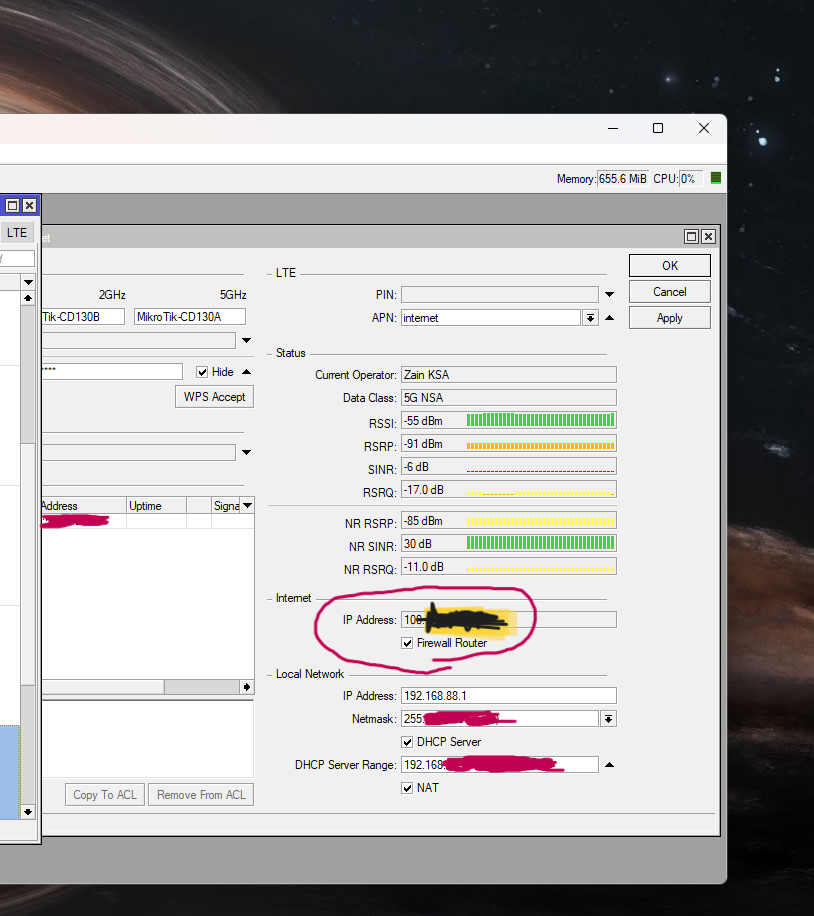Minimize the main WinBox window
This screenshot has width=814, height=916.
[x=613, y=129]
